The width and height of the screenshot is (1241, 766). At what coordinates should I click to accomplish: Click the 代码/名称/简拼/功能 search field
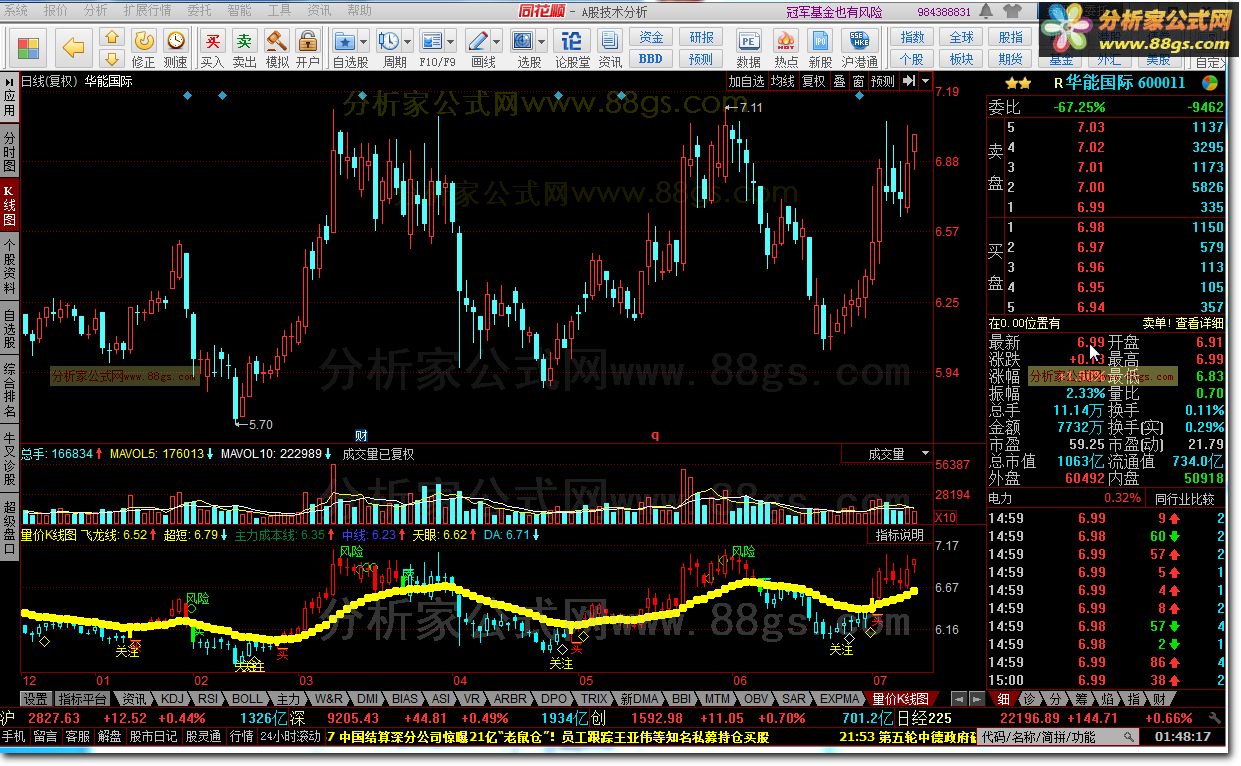(x=1057, y=737)
